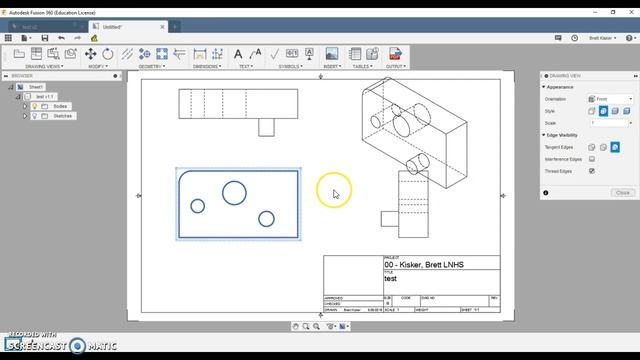Select the Detail View tool
The width and height of the screenshot is (640, 360).
tap(71, 54)
